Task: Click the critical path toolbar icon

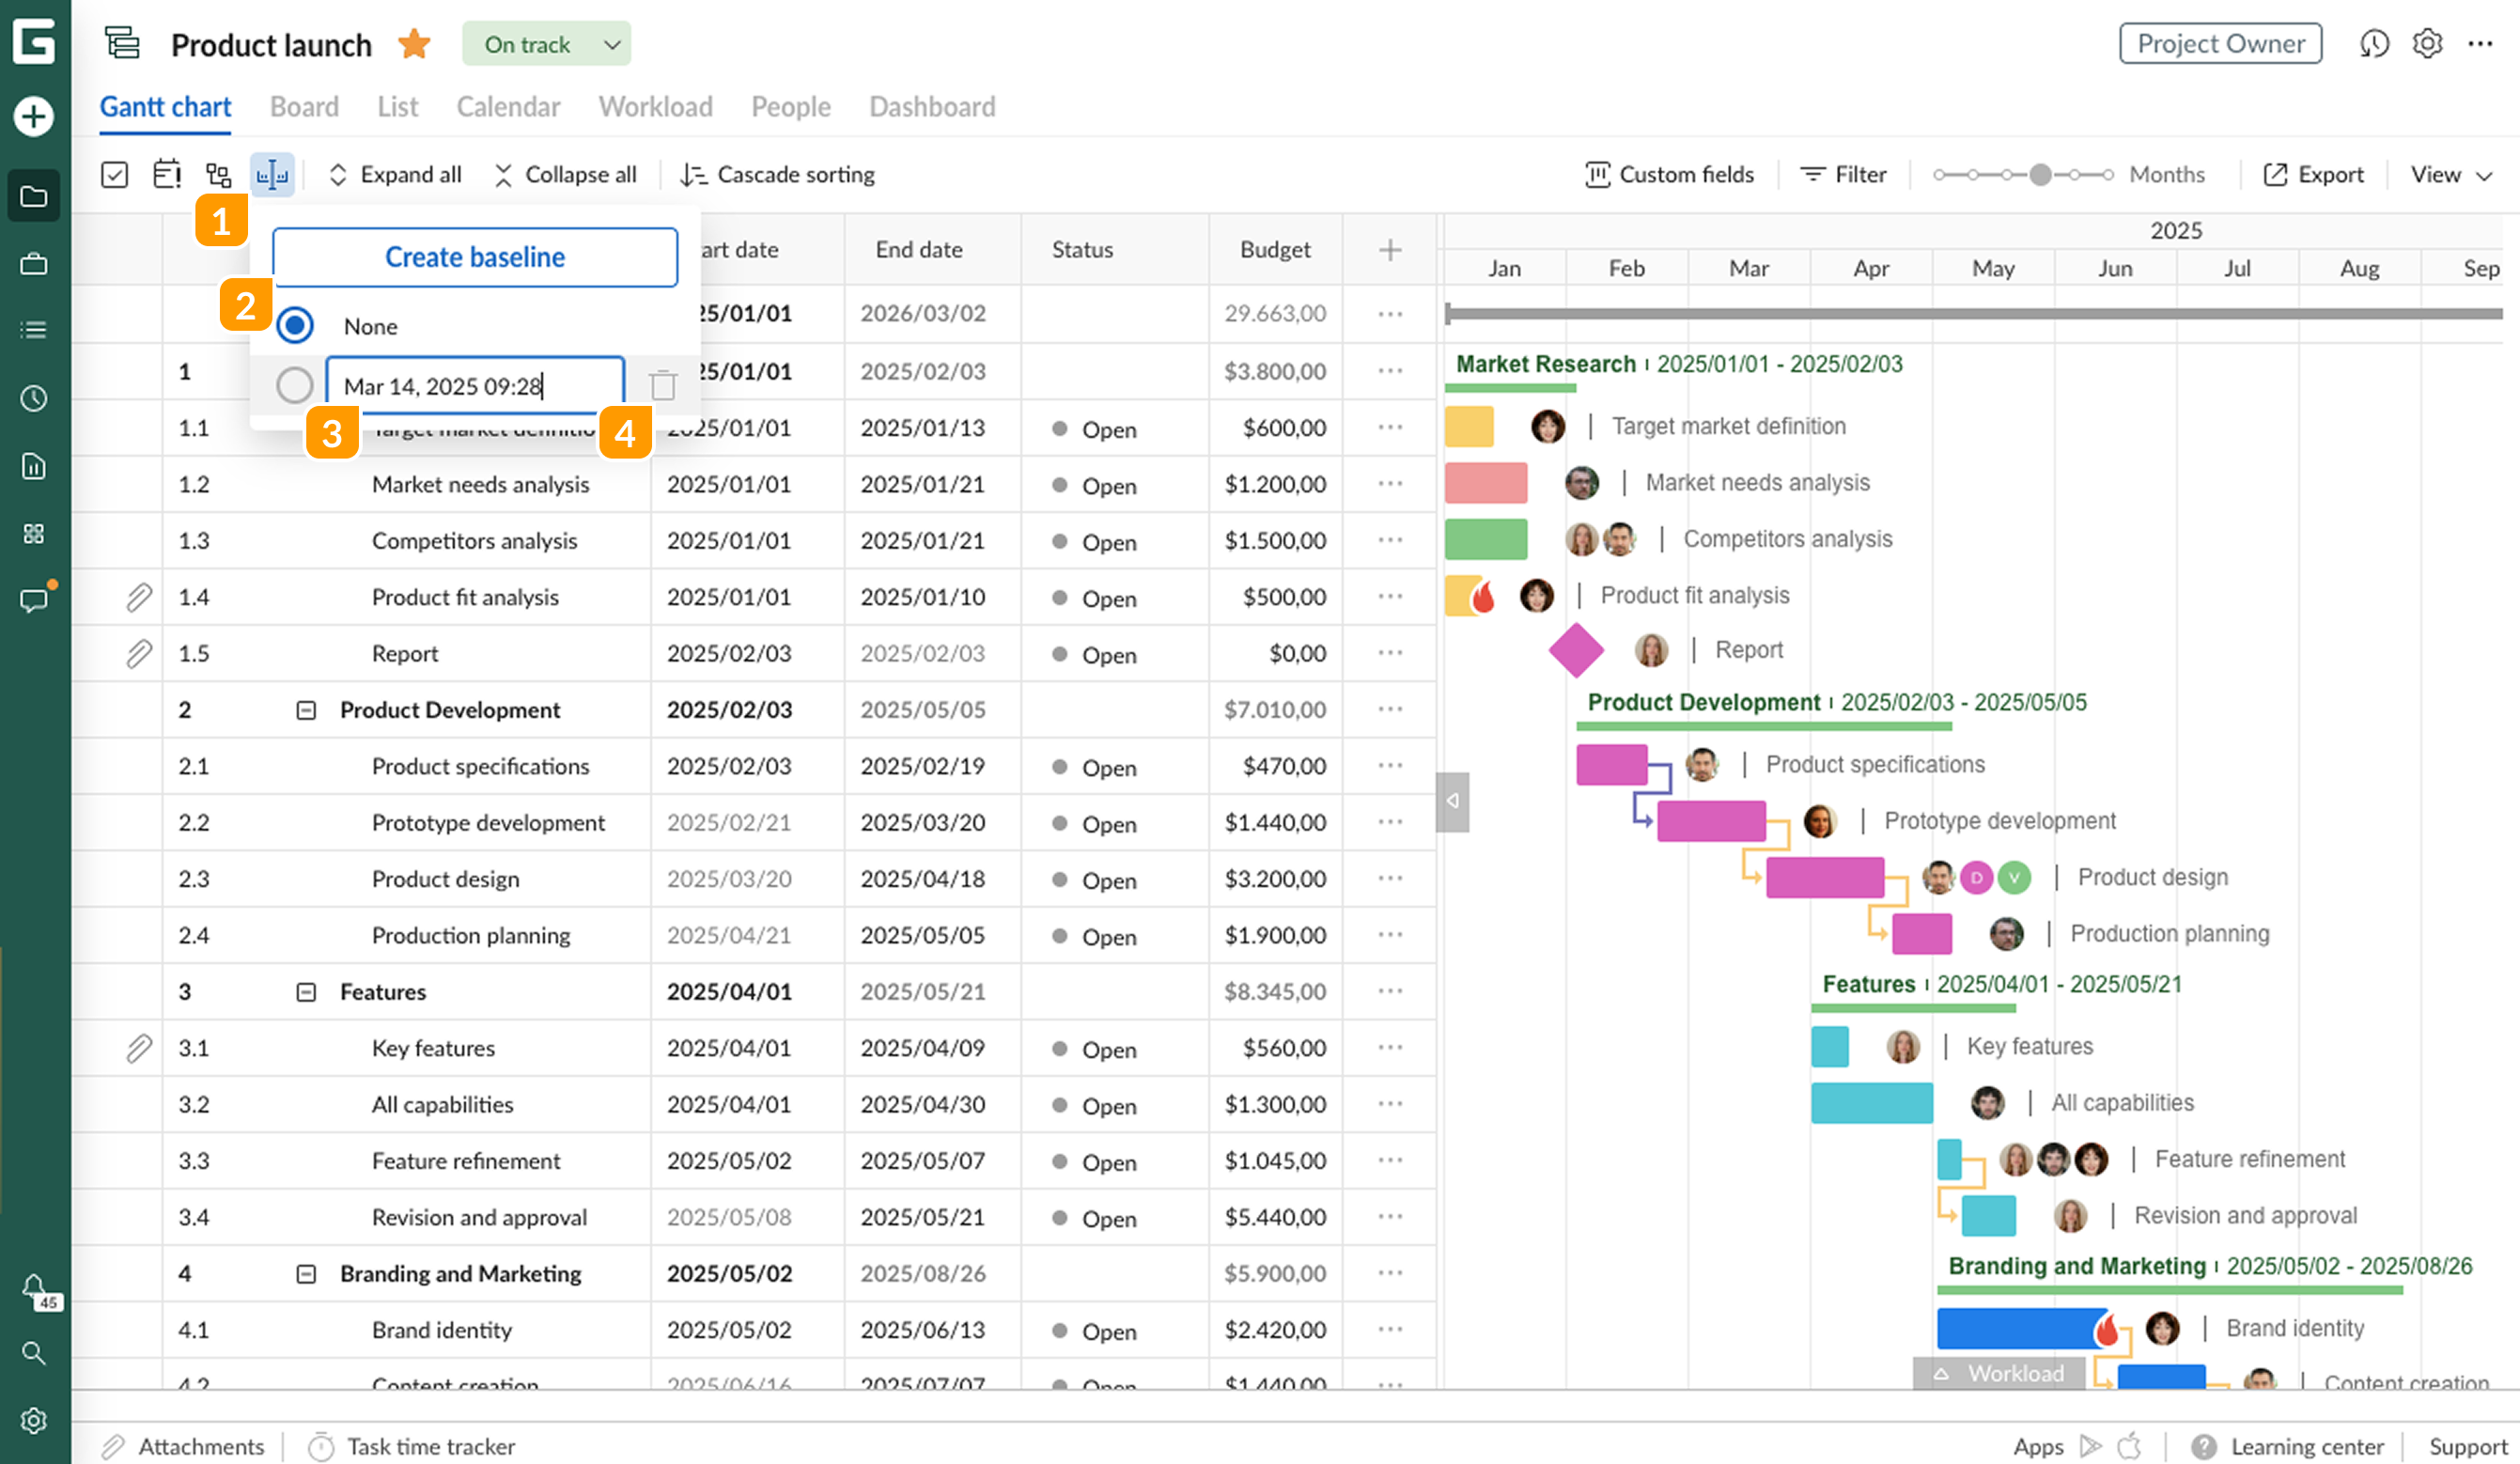Action: 218,175
